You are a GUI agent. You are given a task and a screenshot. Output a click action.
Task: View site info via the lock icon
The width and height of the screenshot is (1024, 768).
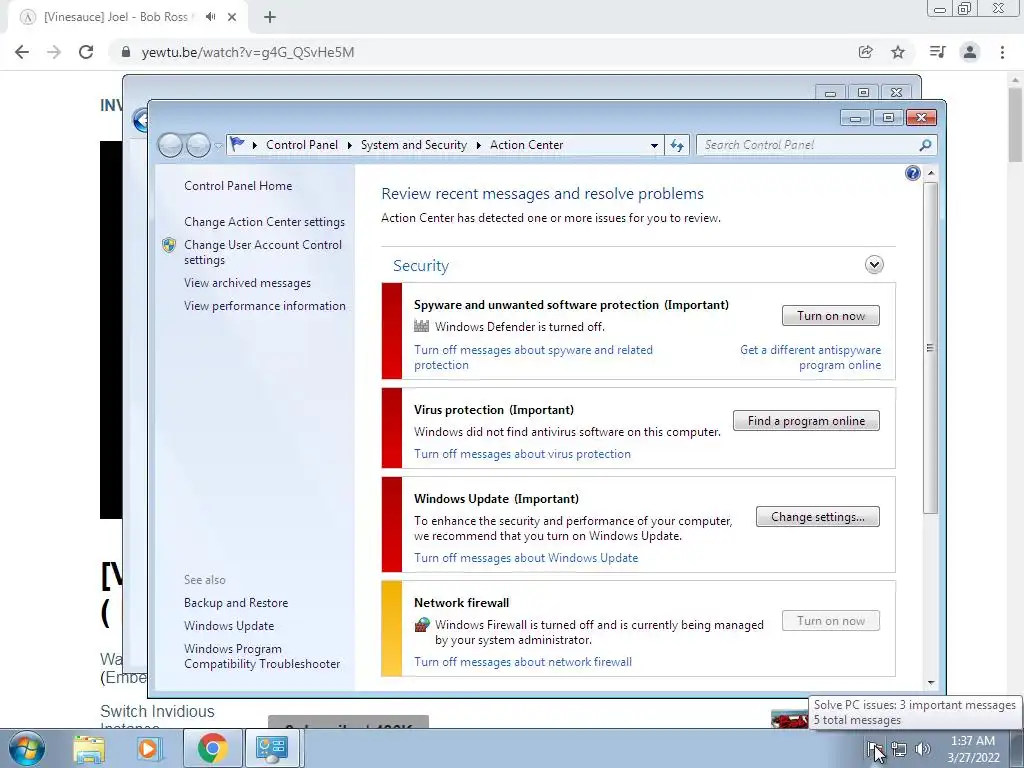tap(126, 52)
